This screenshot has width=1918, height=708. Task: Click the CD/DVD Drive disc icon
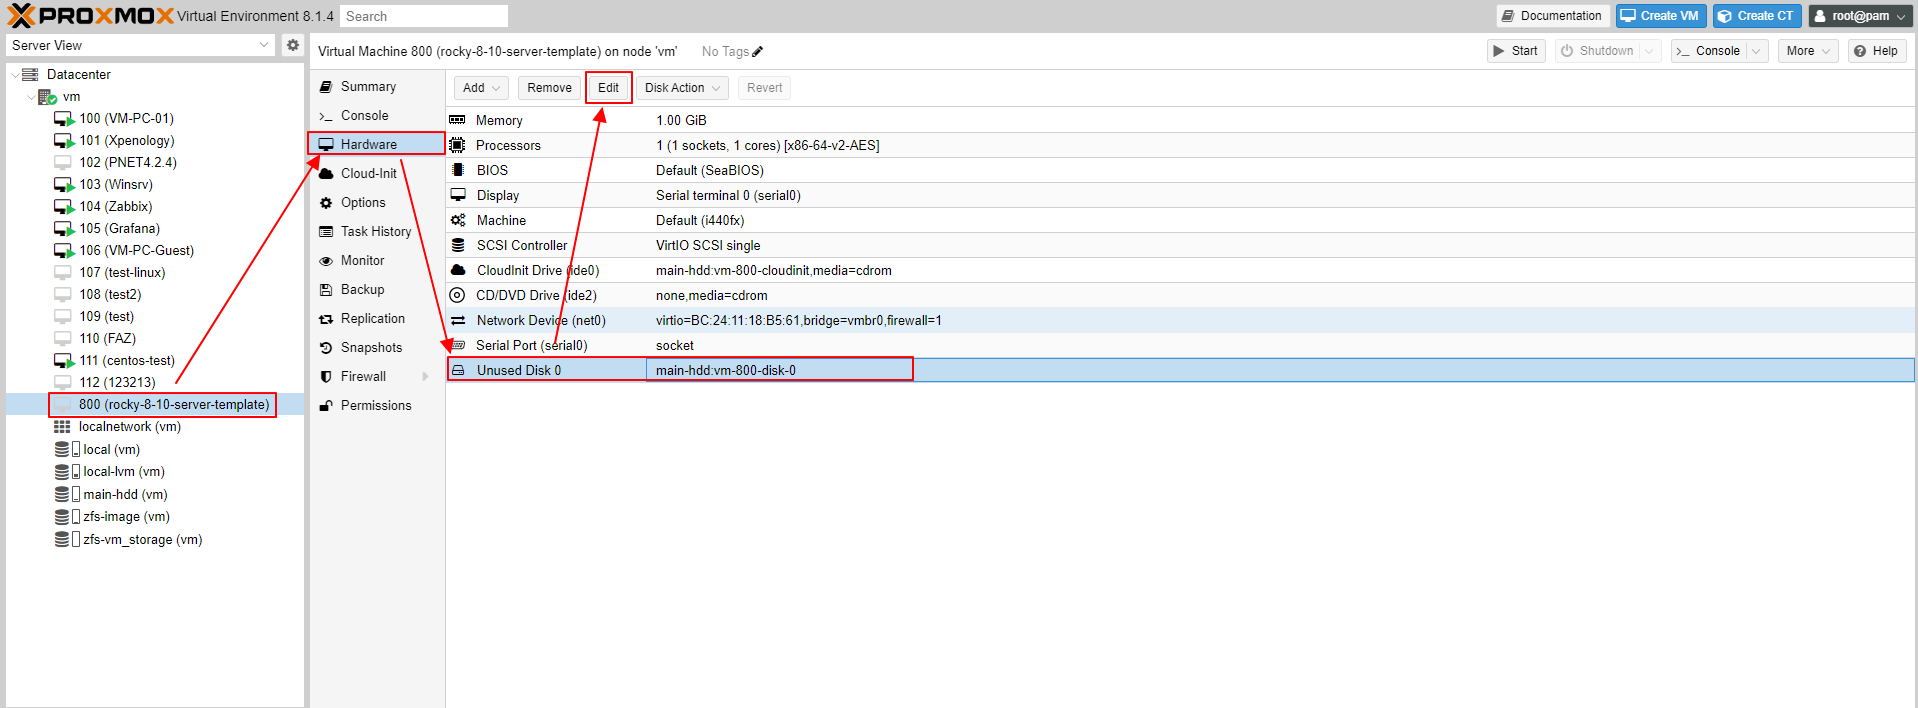coord(458,295)
